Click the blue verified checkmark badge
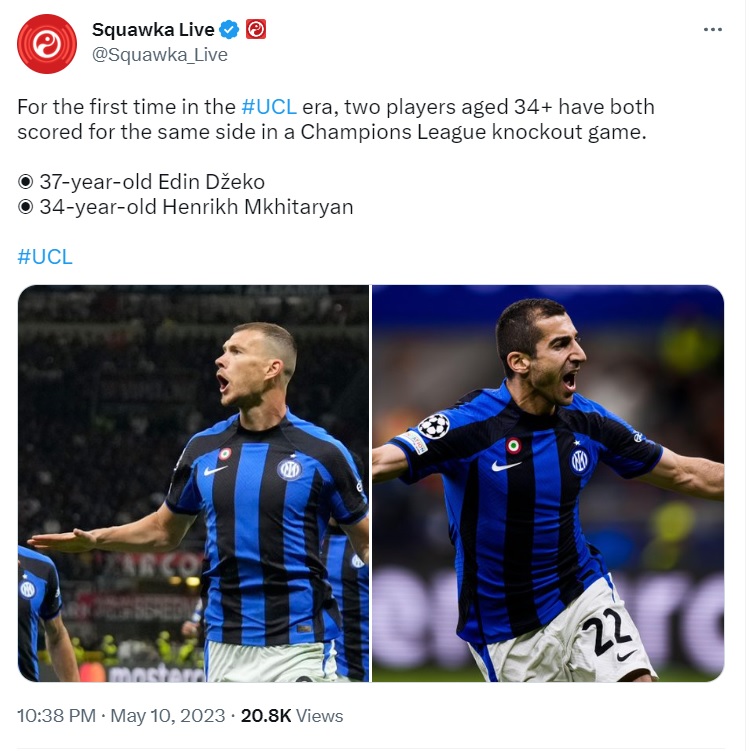 pos(229,30)
